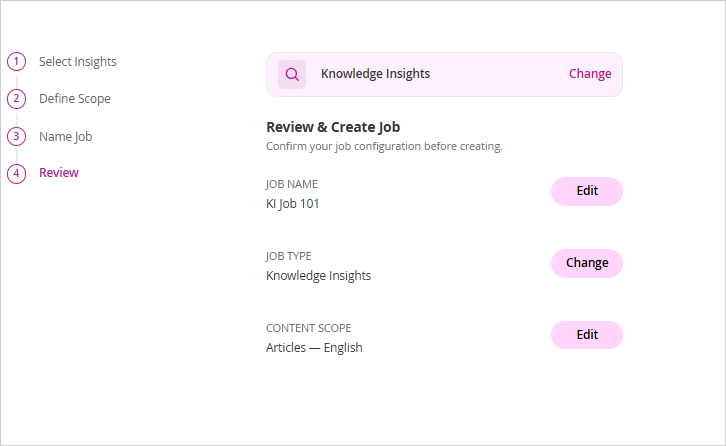Click the CONTENT SCOPE label
Screen dimensions: 726x446
click(x=308, y=328)
